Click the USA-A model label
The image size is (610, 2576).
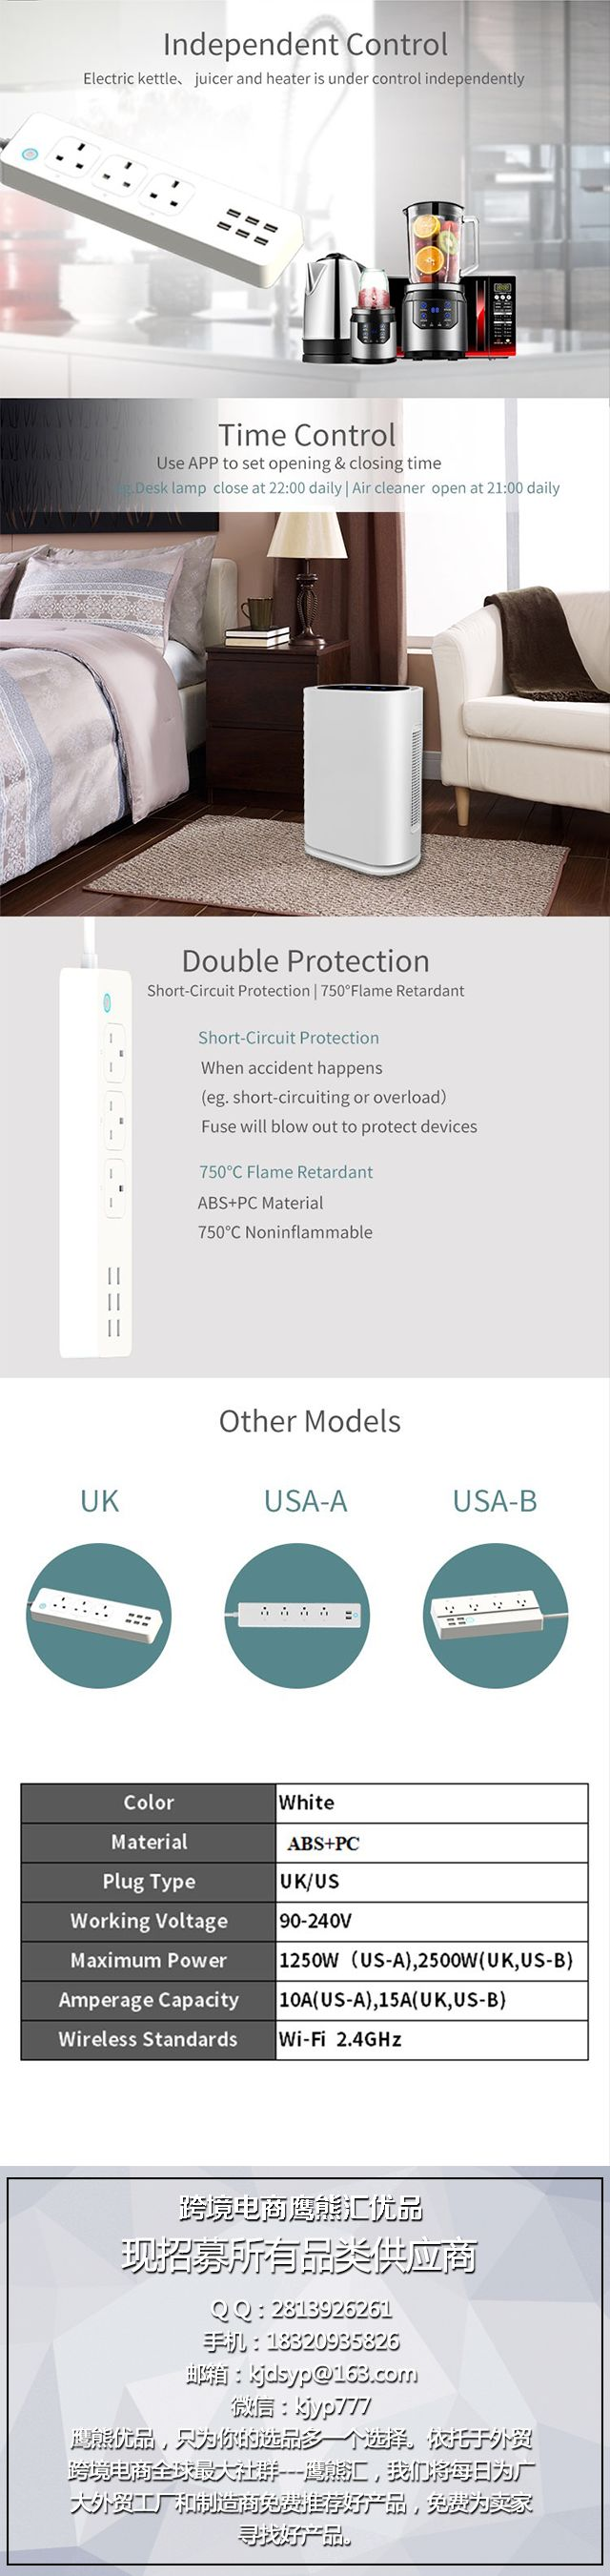[x=305, y=1500]
